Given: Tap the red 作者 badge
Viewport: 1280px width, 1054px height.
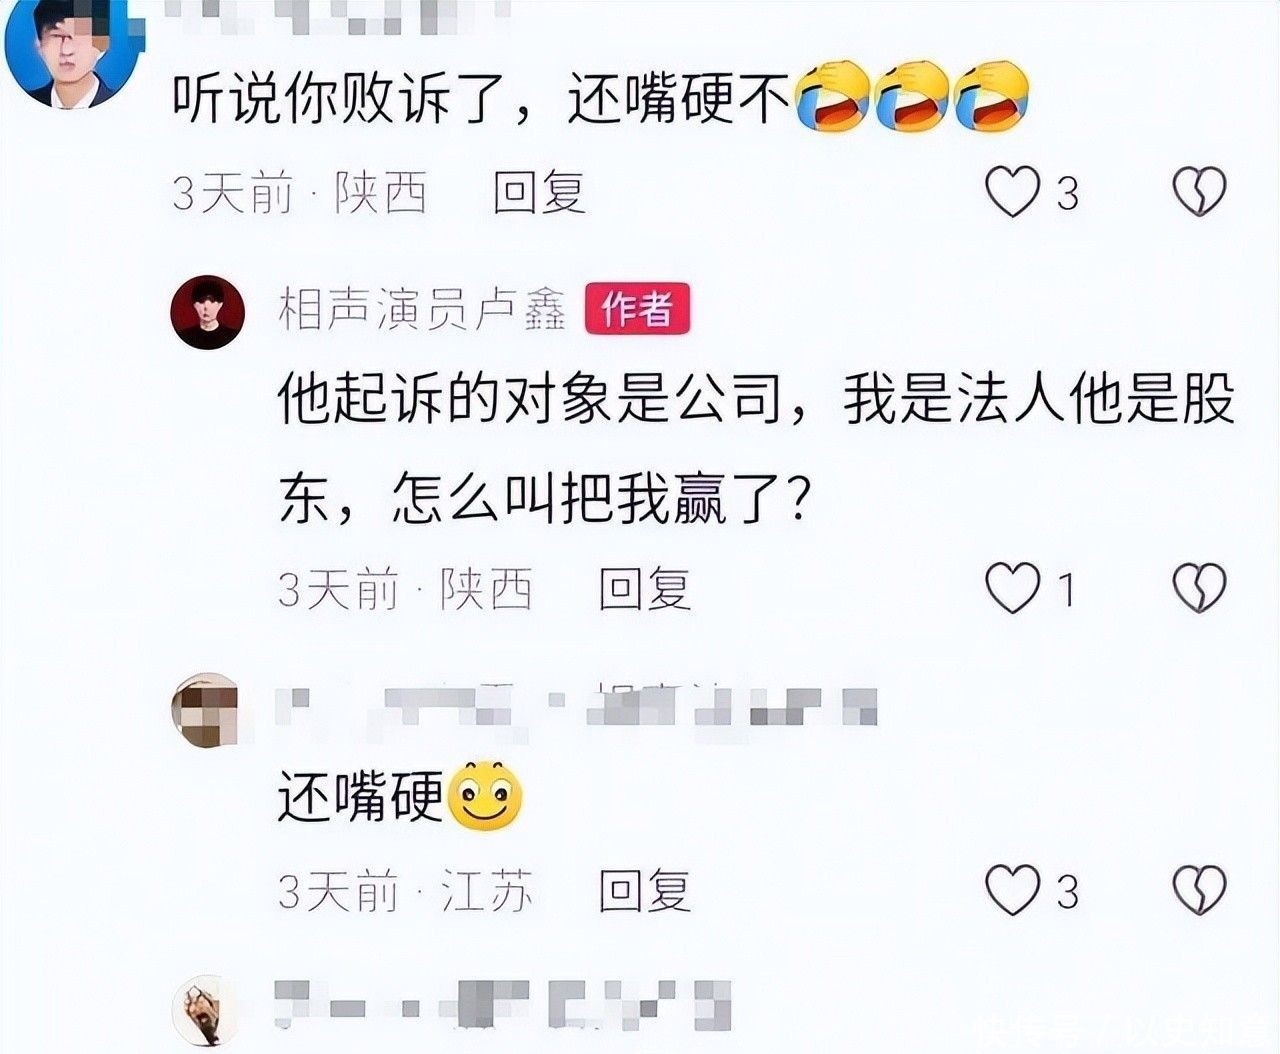Looking at the screenshot, I should click(636, 310).
